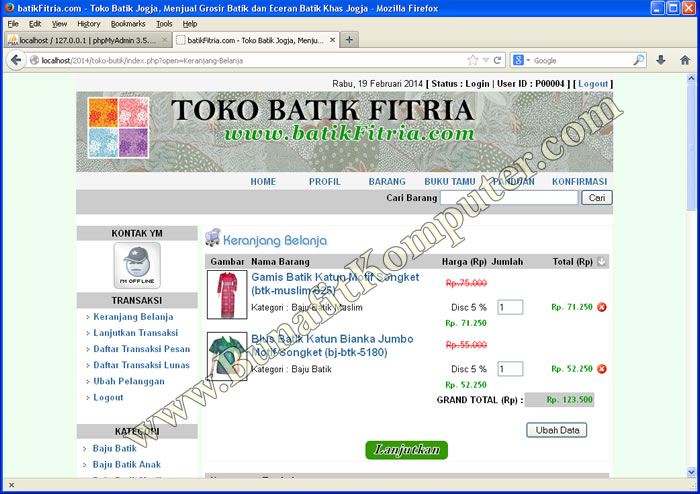Close the batikFitria.com tab
Screen dimensions: 700x494
pyautogui.click(x=332, y=40)
